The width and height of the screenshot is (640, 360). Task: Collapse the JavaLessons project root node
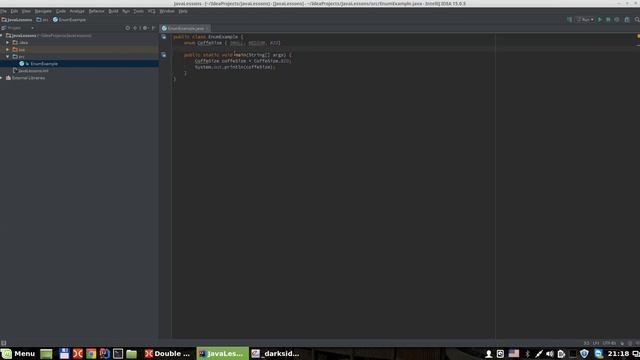(2, 36)
